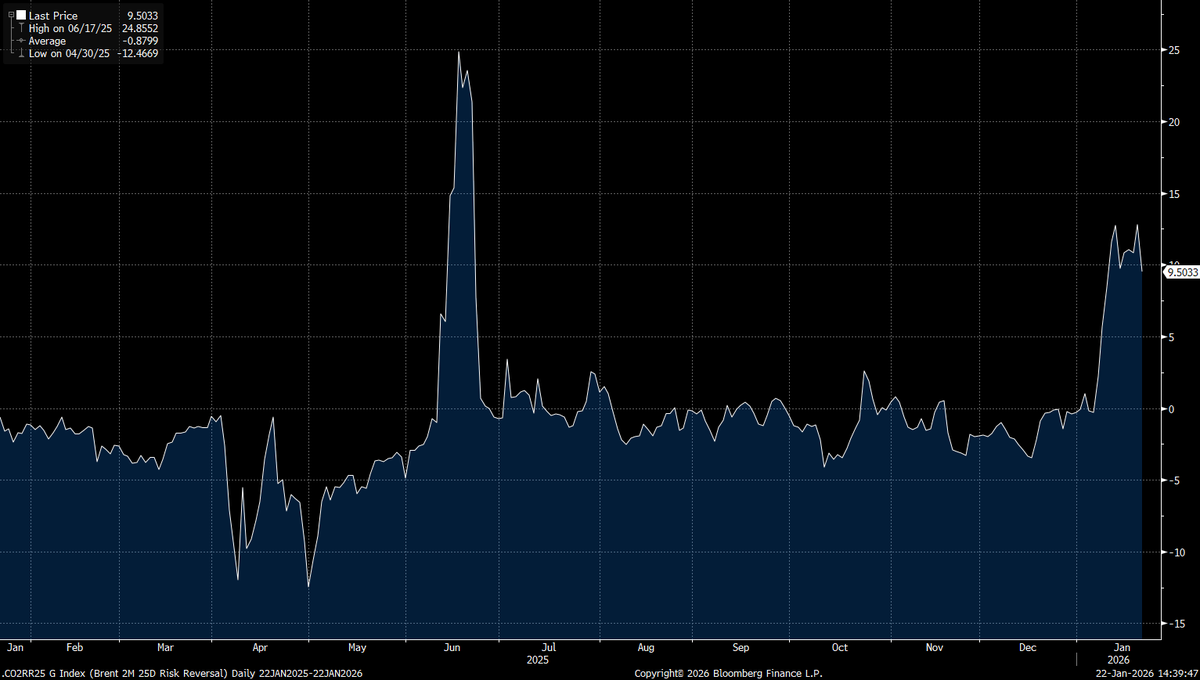Select the Last Price legend label
The width and height of the screenshot is (1200, 680).
[53, 16]
